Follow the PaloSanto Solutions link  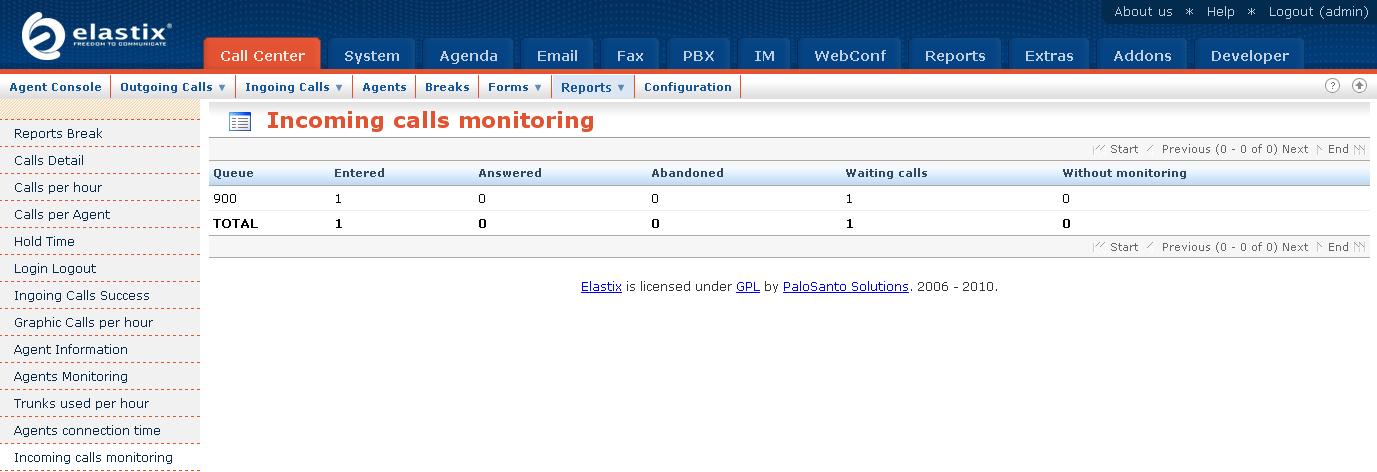845,287
